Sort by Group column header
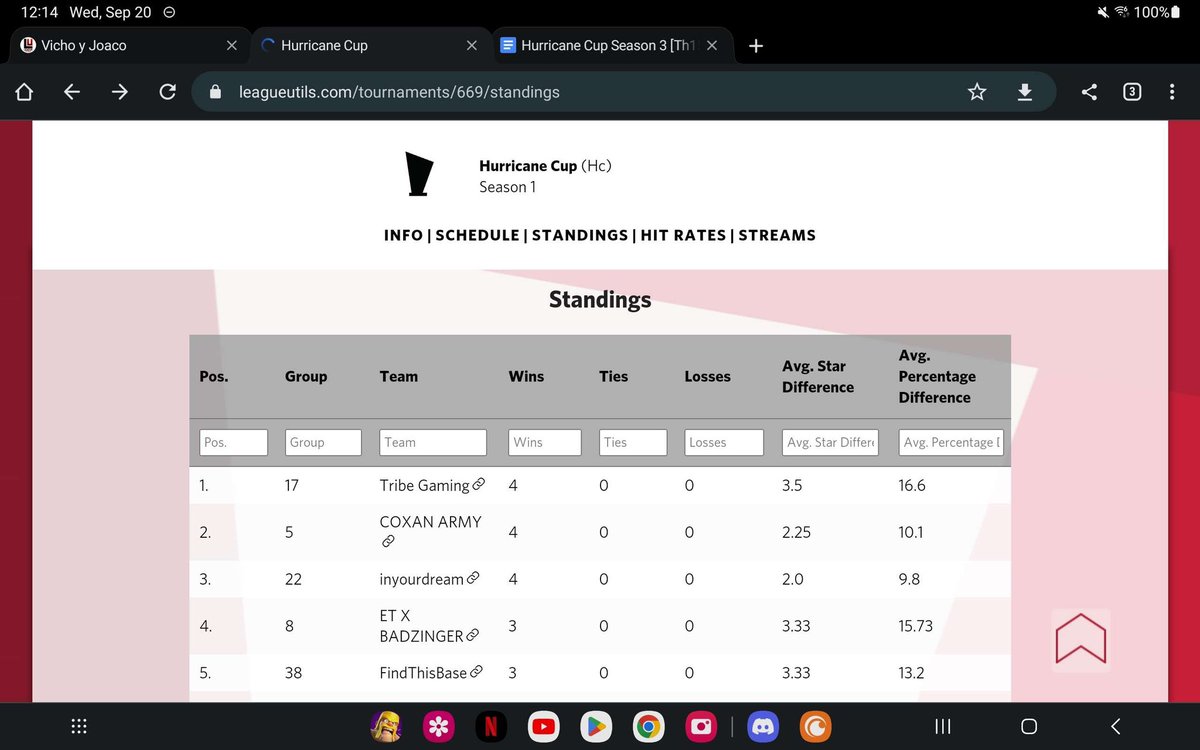The width and height of the screenshot is (1200, 750). [x=306, y=376]
